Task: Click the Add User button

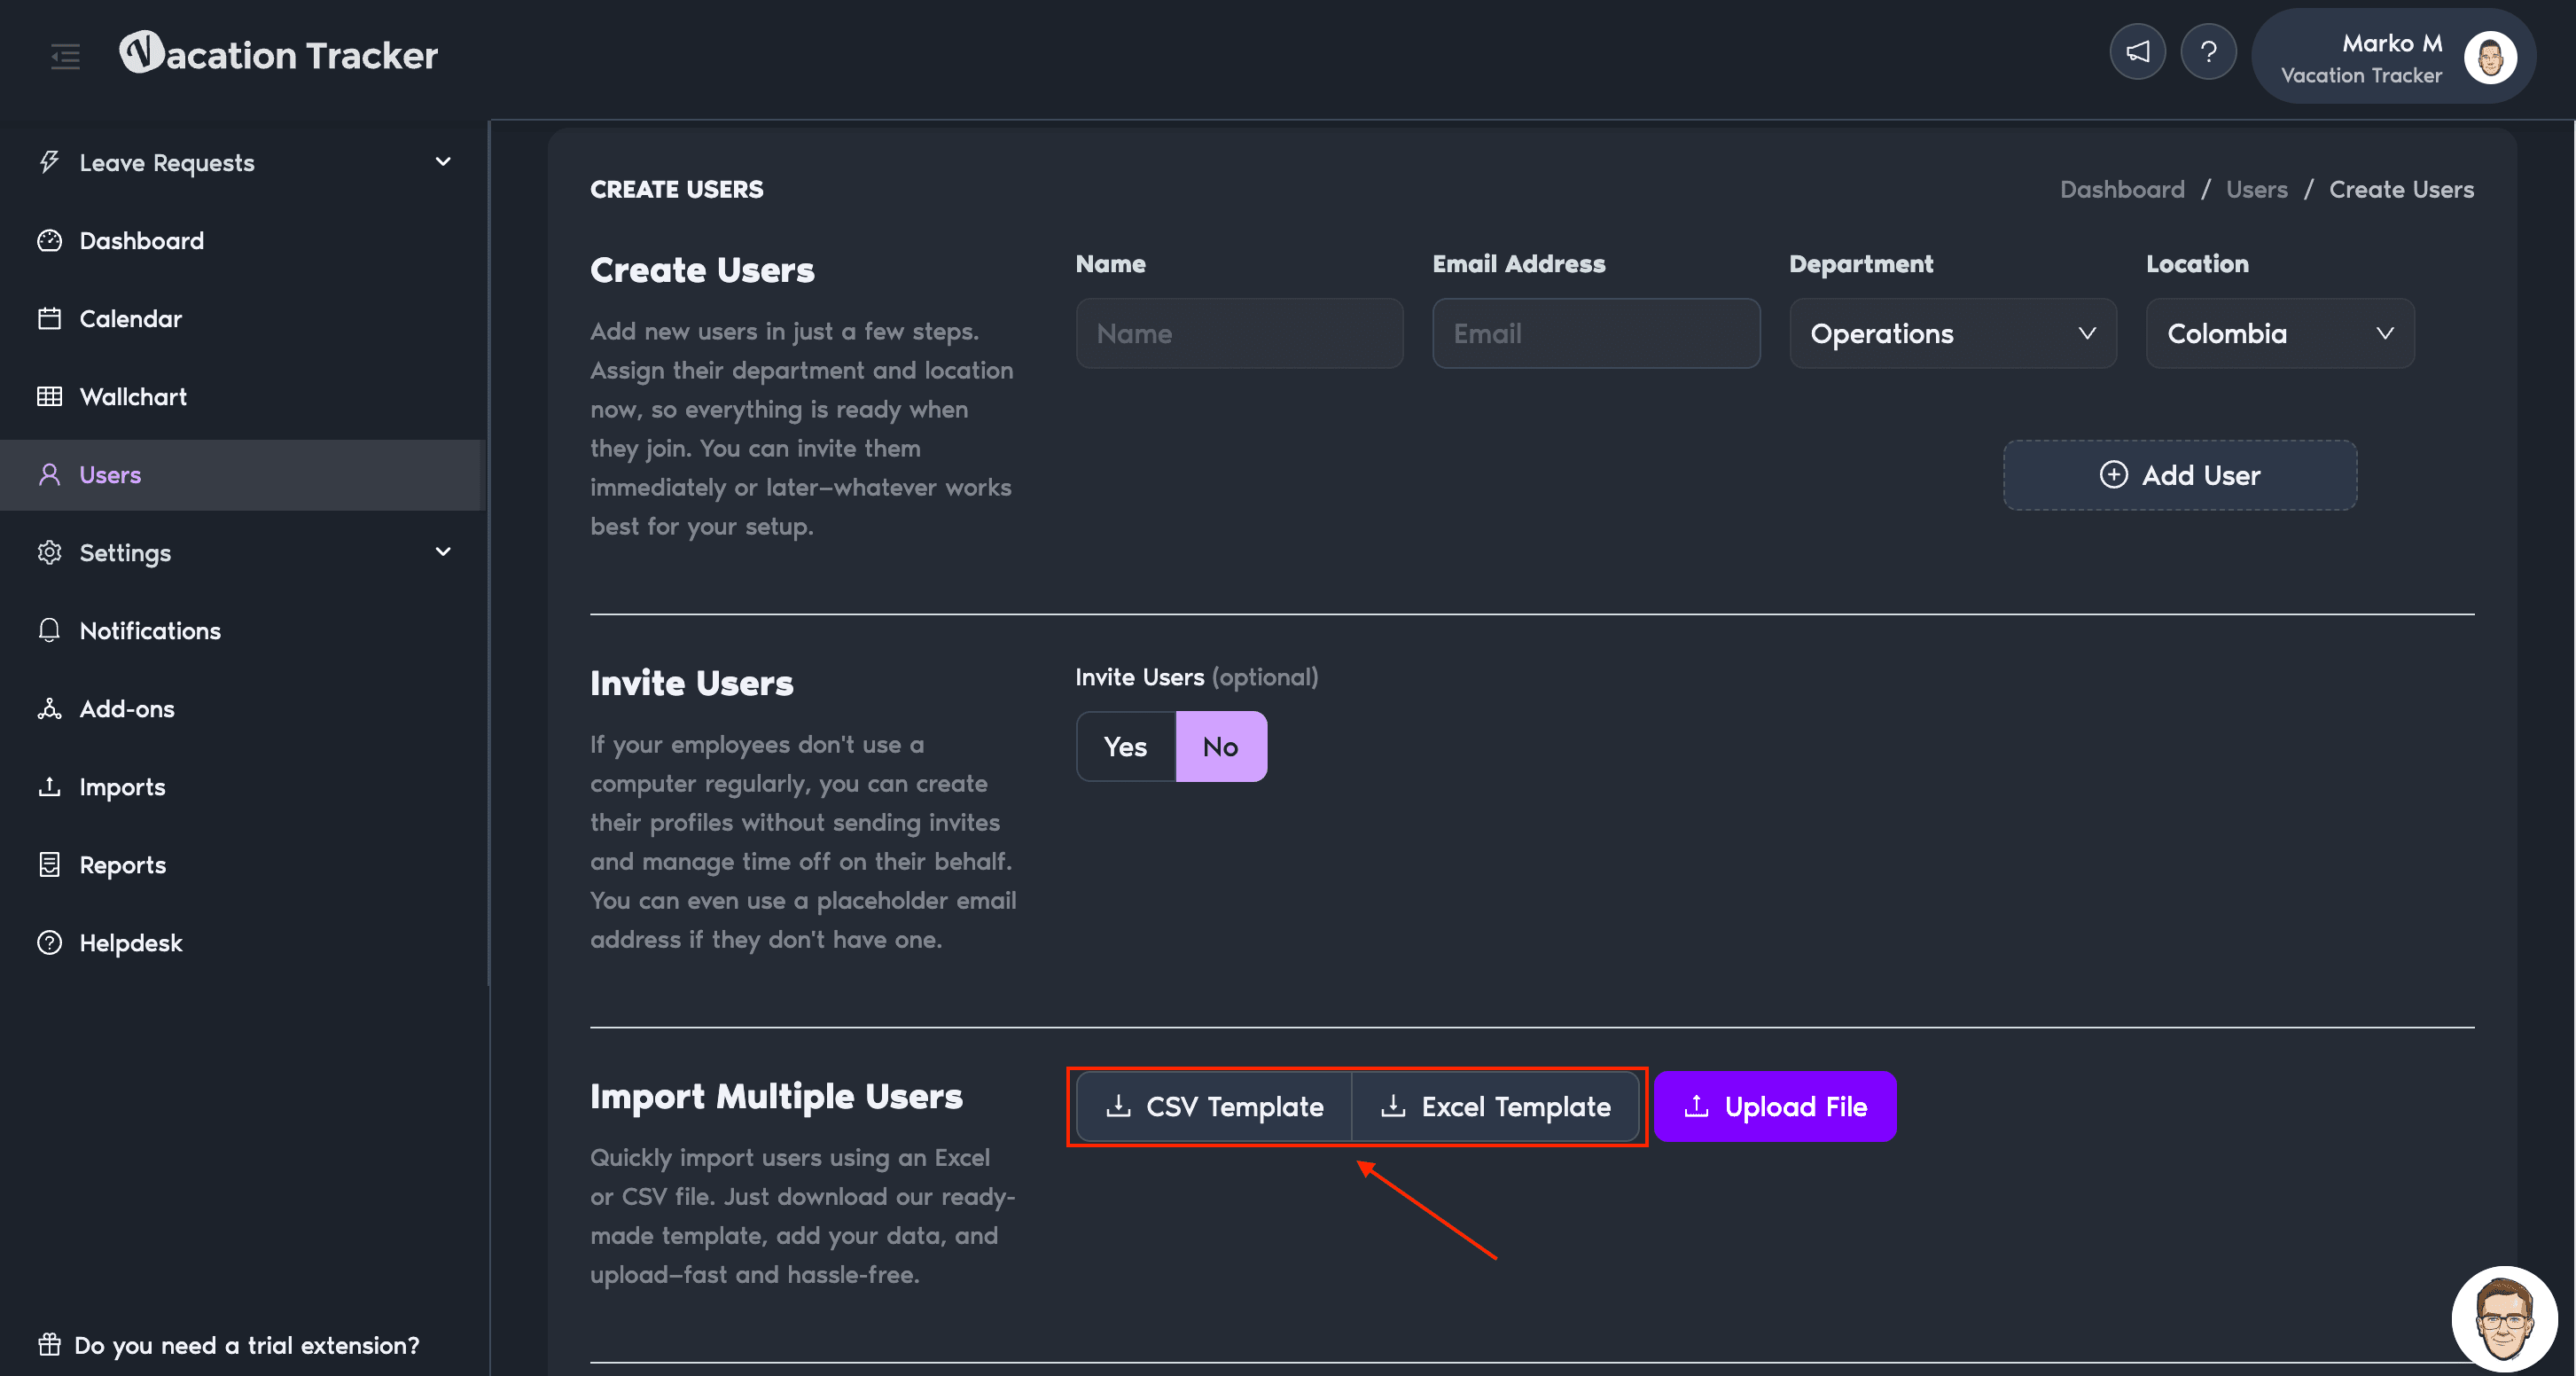Action: tap(2179, 475)
